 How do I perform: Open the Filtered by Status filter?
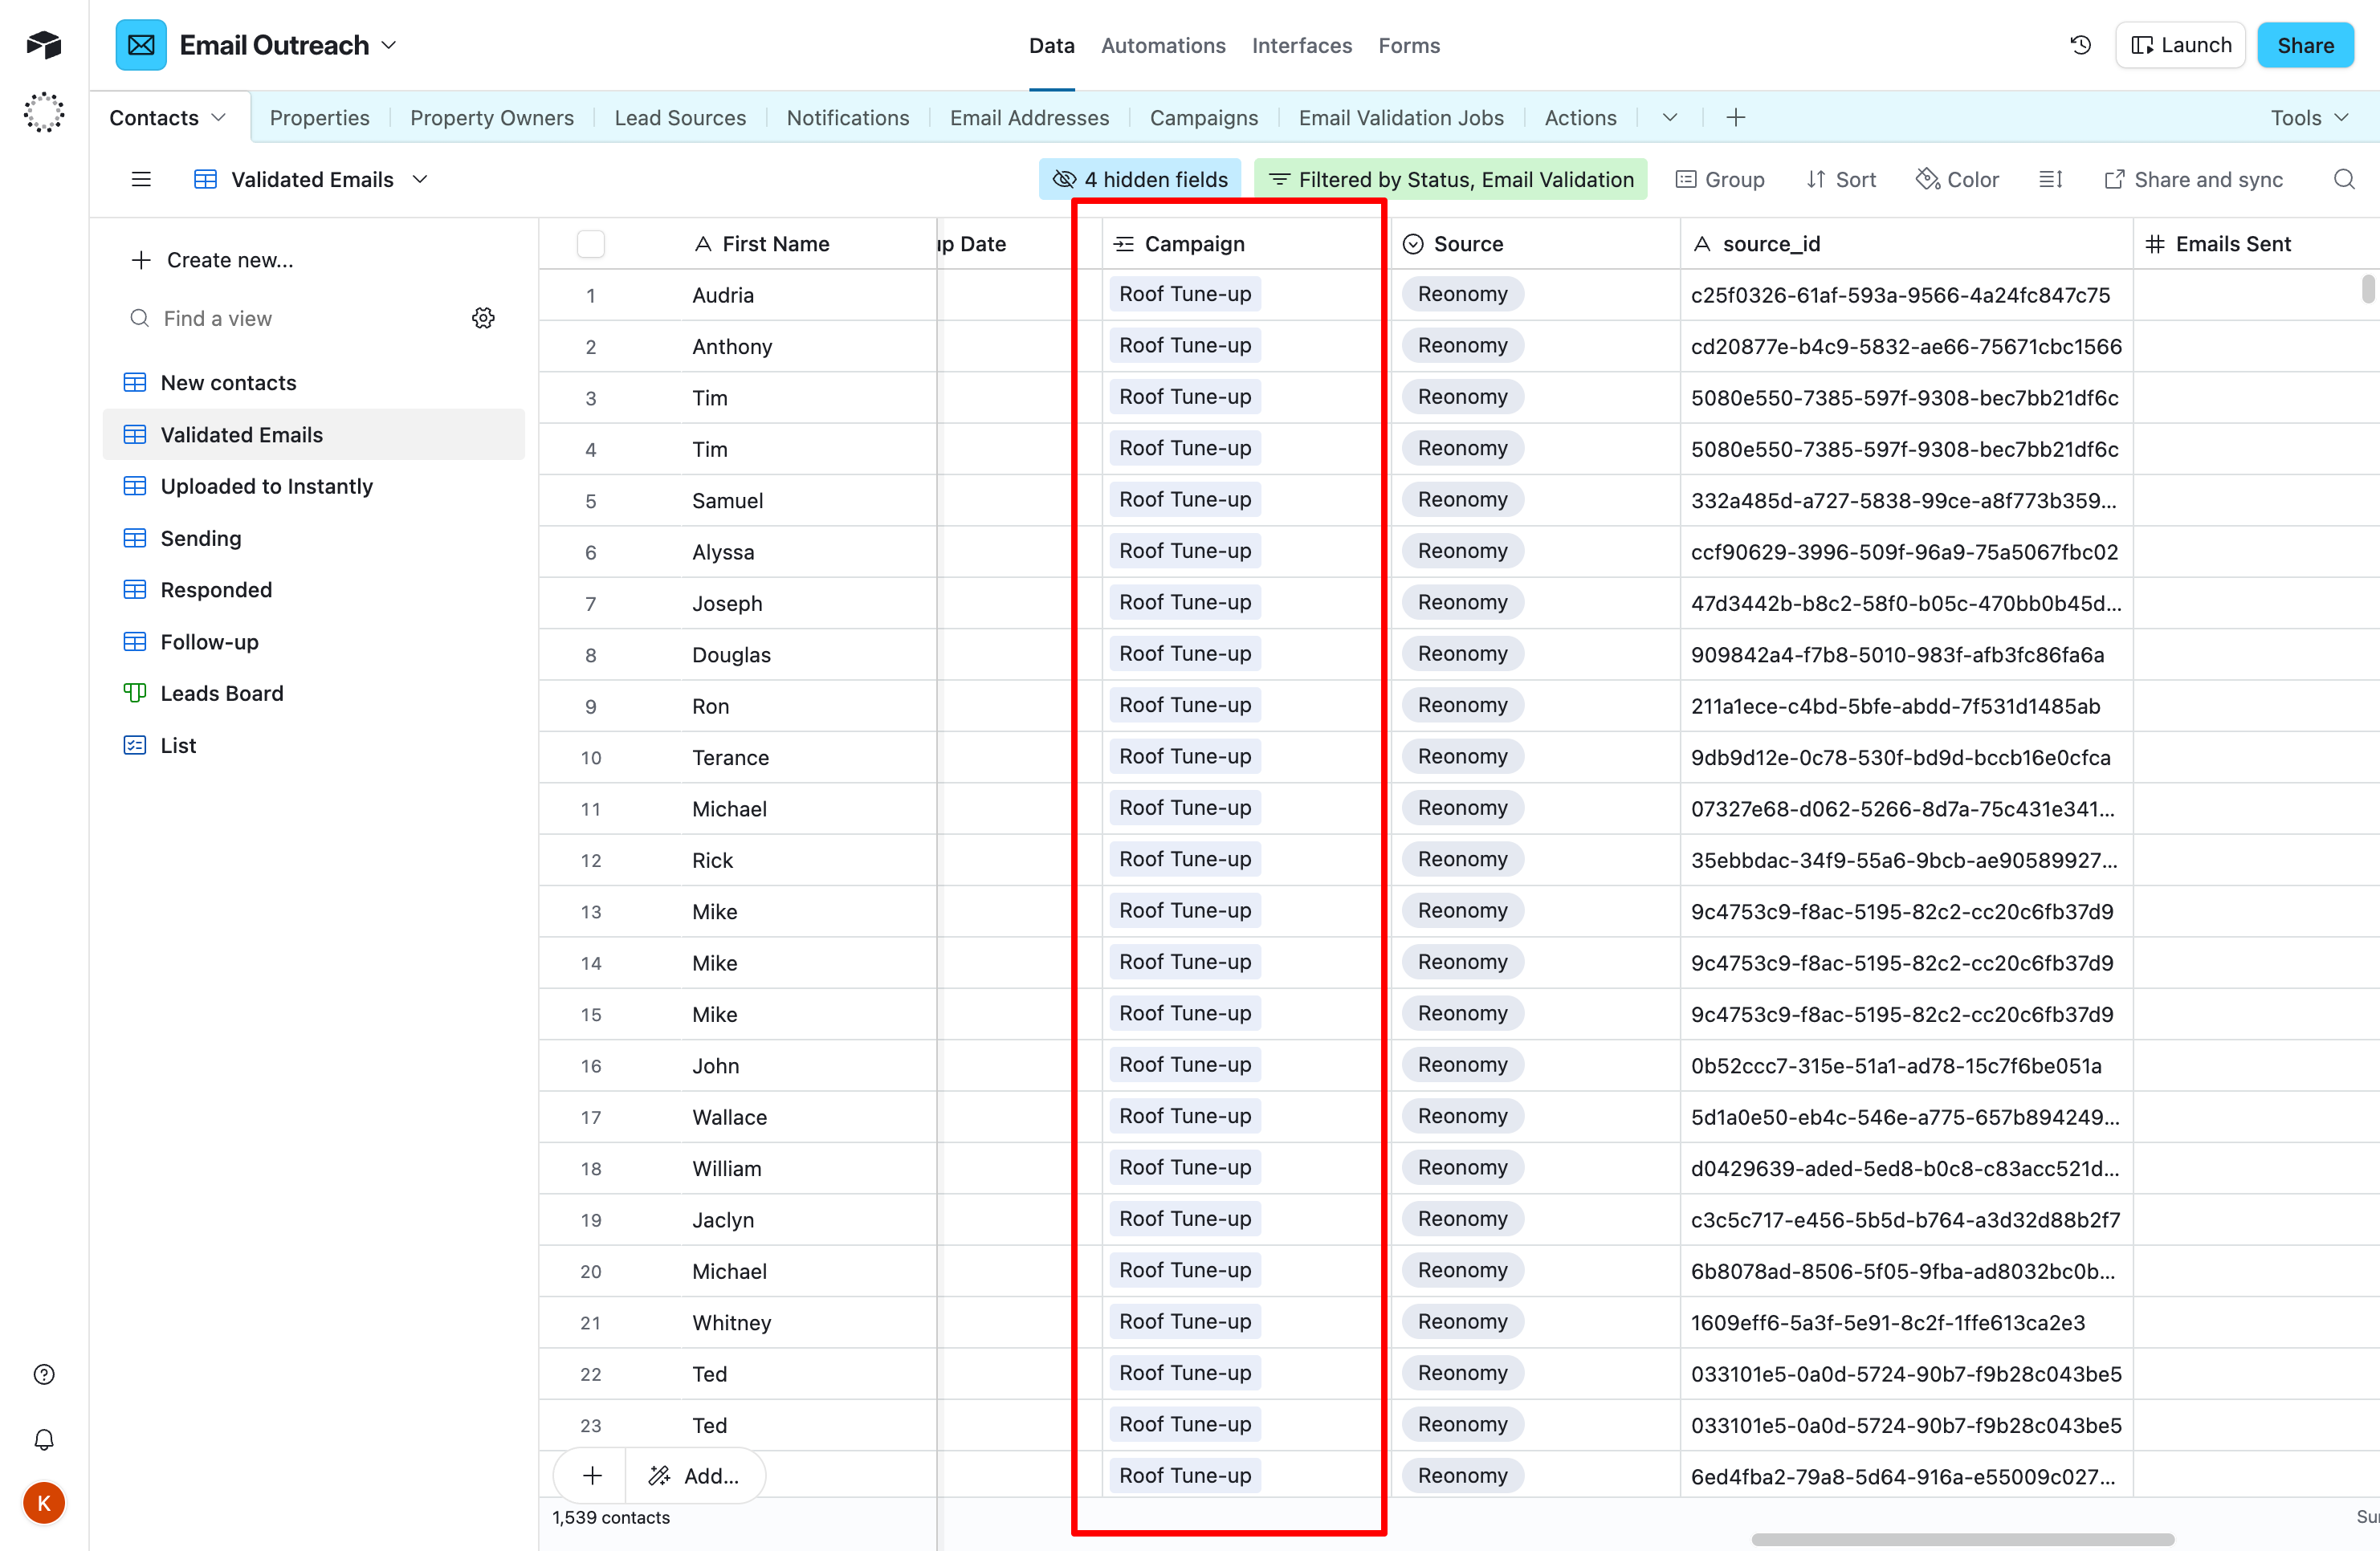1451,179
